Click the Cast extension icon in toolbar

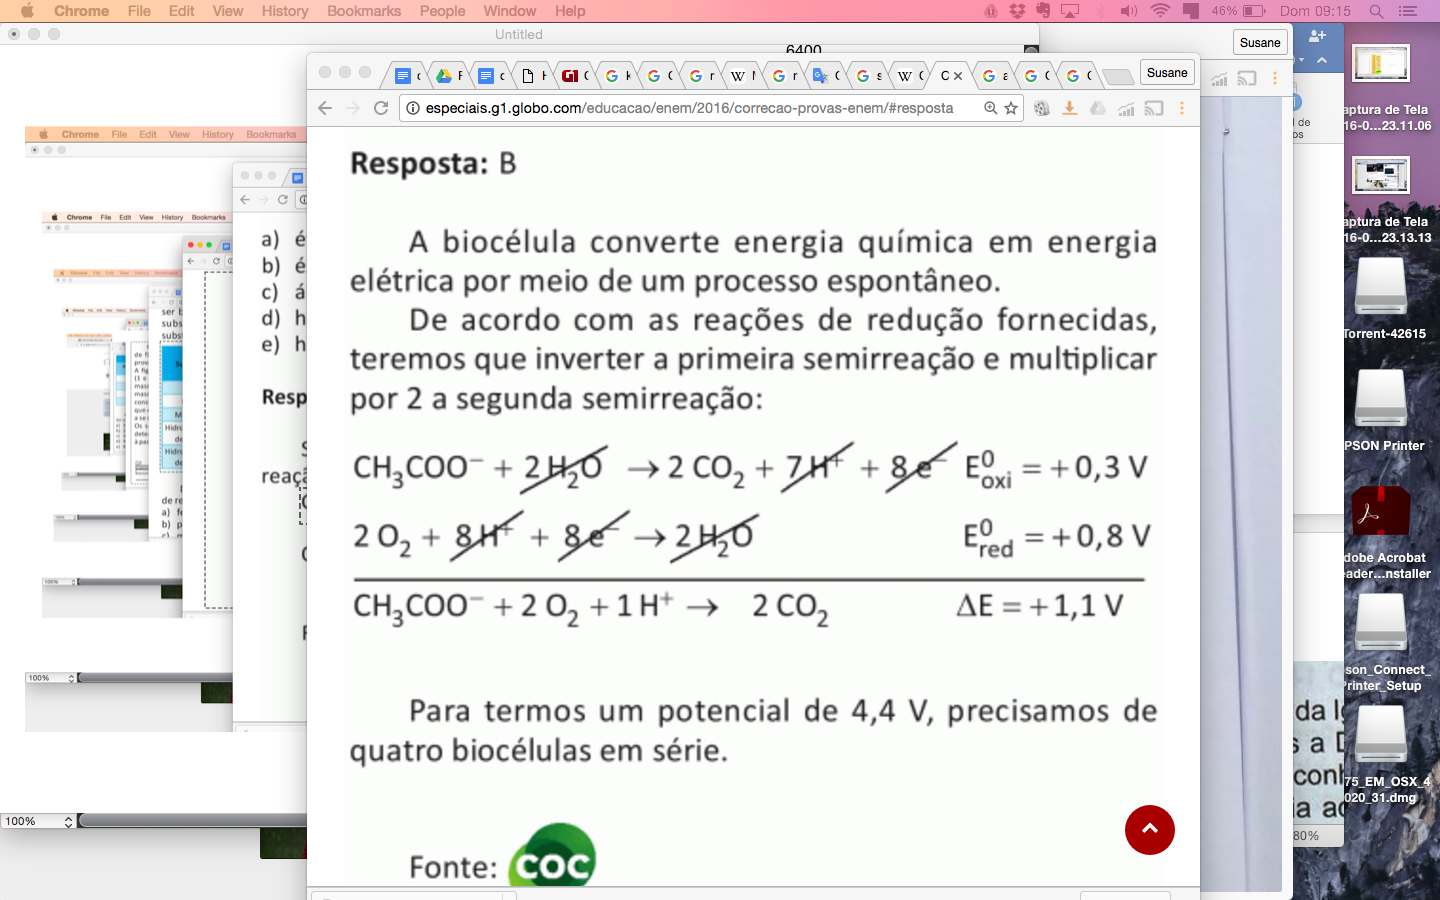click(x=1154, y=108)
